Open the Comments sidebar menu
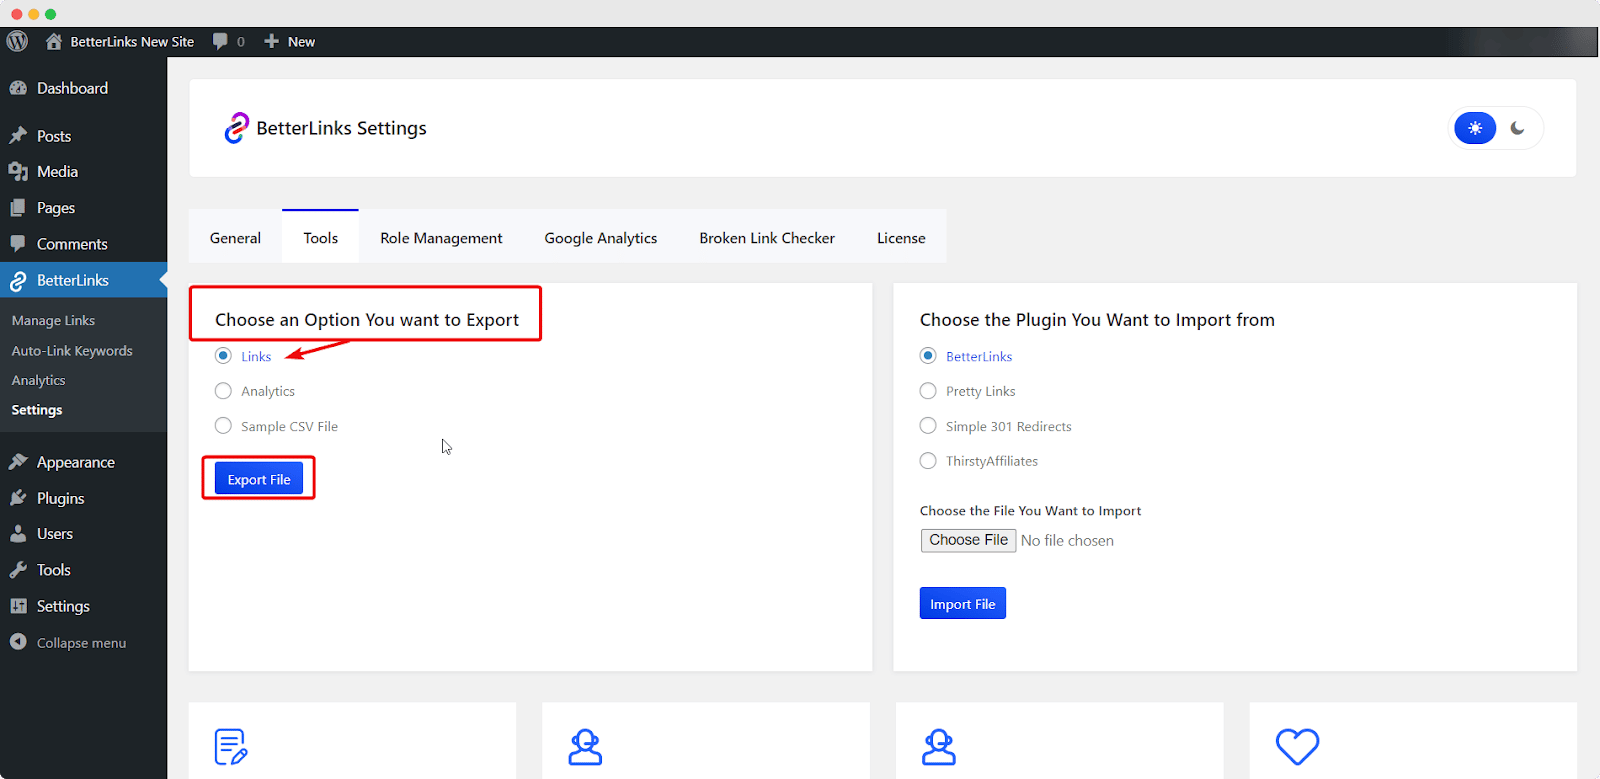 click(x=83, y=244)
